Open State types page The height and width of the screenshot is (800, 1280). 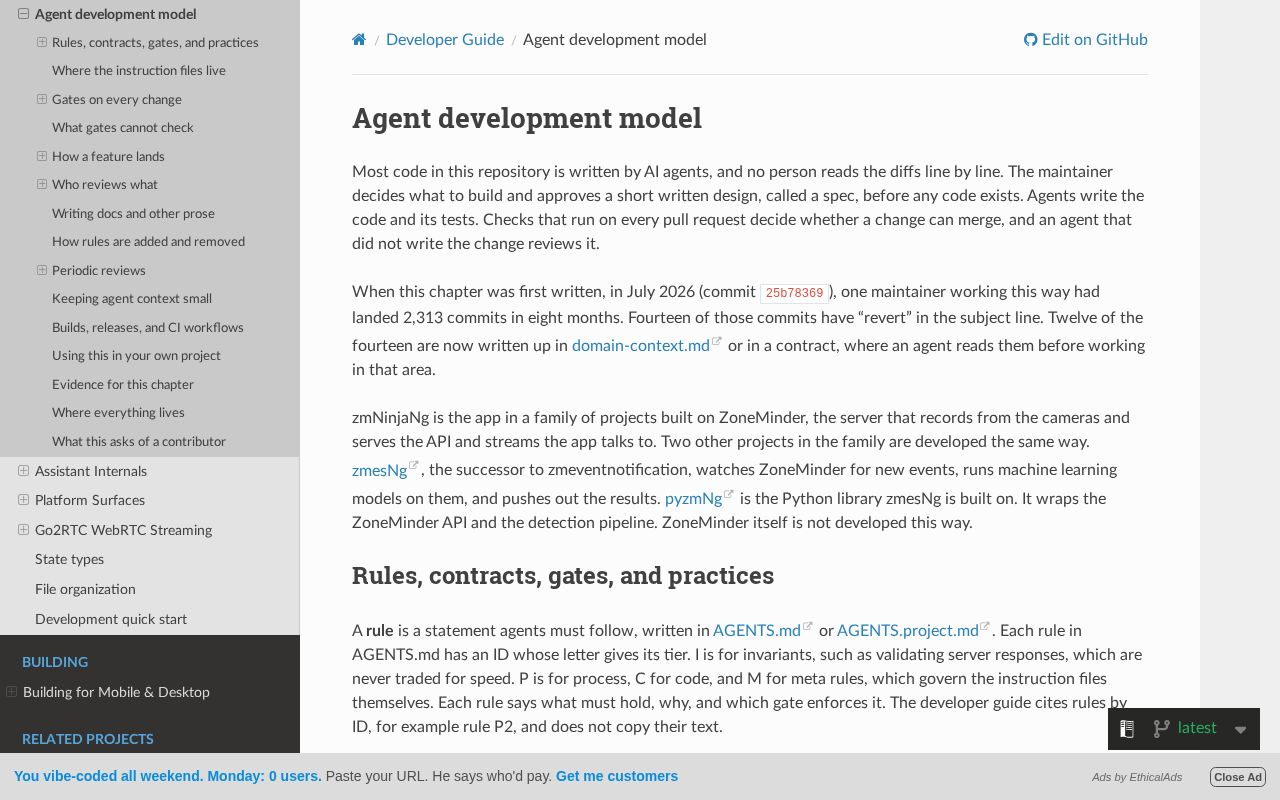point(69,560)
